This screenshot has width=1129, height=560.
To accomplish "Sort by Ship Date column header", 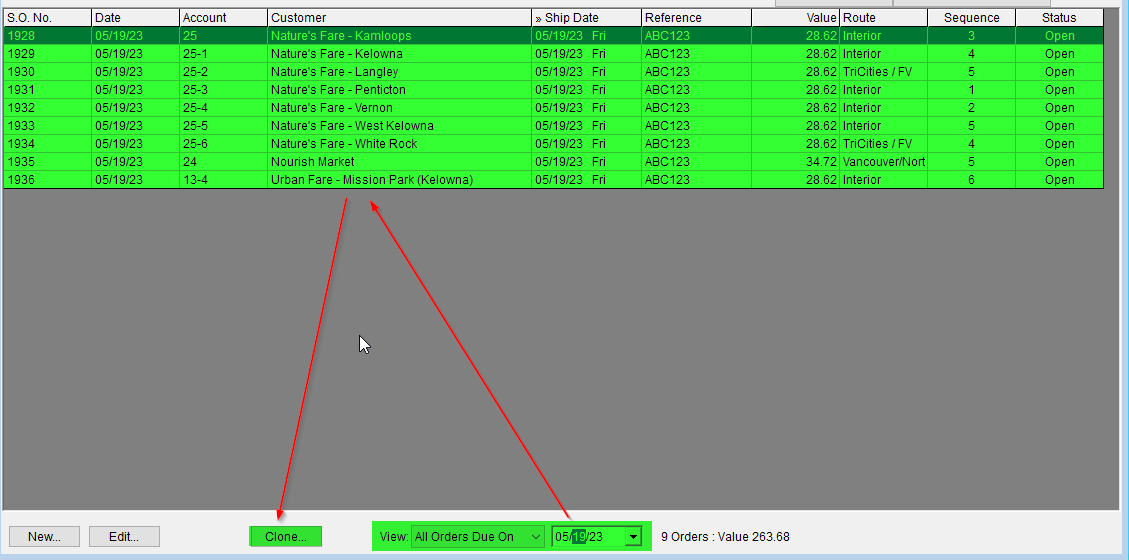I will [x=586, y=17].
